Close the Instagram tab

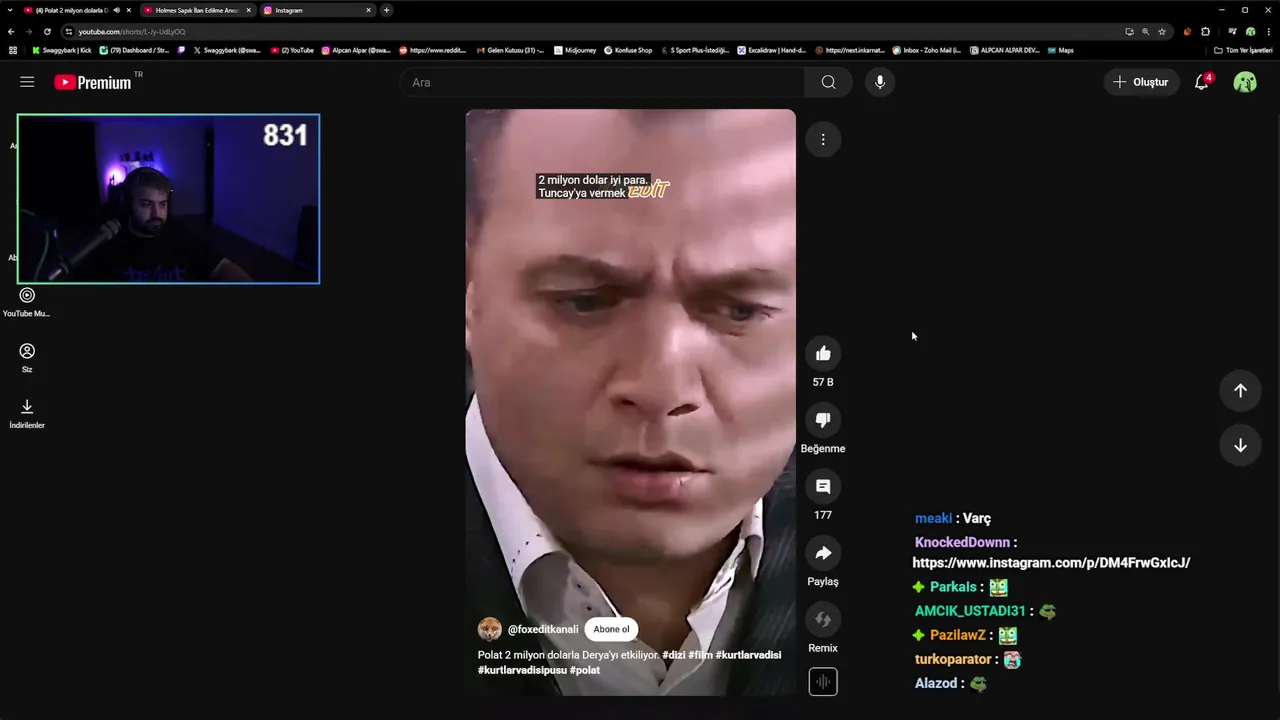(x=368, y=10)
